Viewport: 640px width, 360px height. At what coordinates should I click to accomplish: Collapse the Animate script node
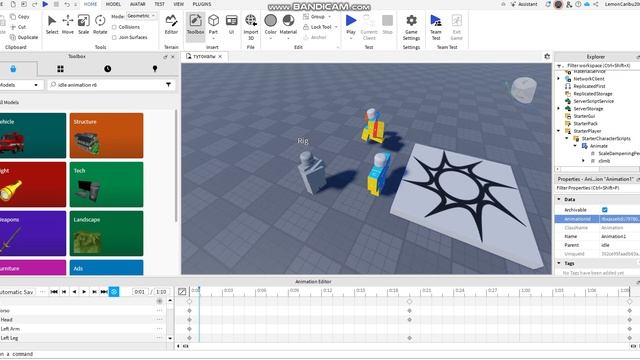click(575, 146)
